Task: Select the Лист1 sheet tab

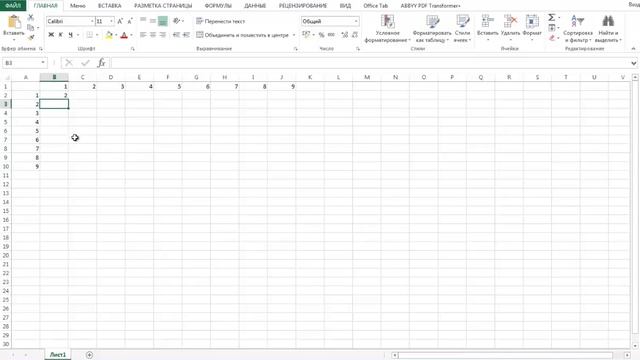Action: coord(58,355)
